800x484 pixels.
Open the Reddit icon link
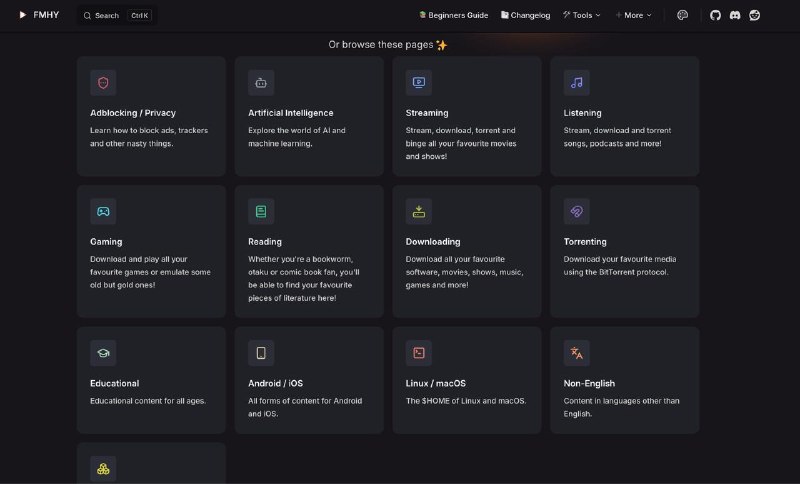click(x=755, y=15)
